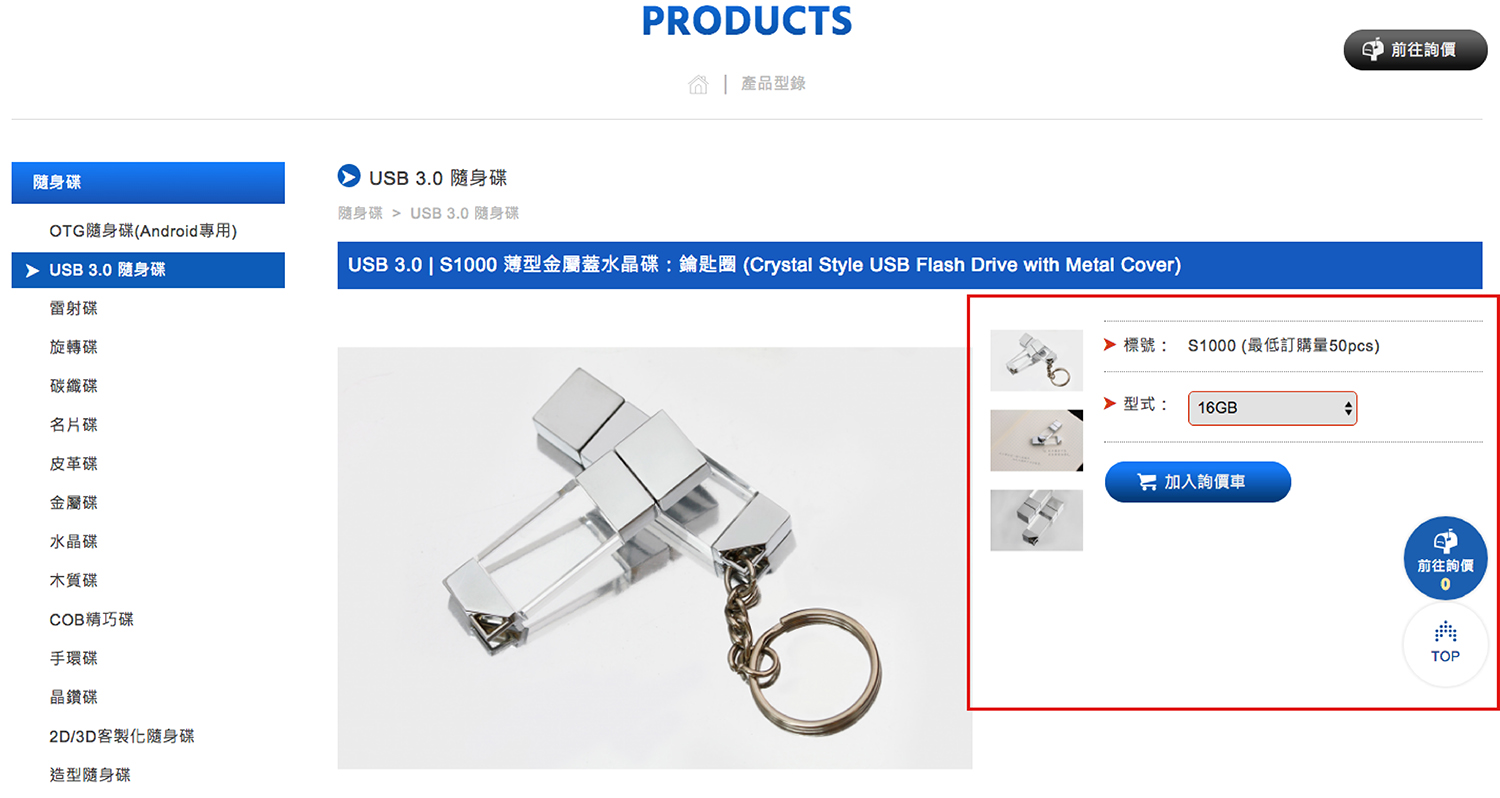Click 產品型錄 breadcrumb link
The width and height of the screenshot is (1500, 798).
pyautogui.click(x=773, y=84)
